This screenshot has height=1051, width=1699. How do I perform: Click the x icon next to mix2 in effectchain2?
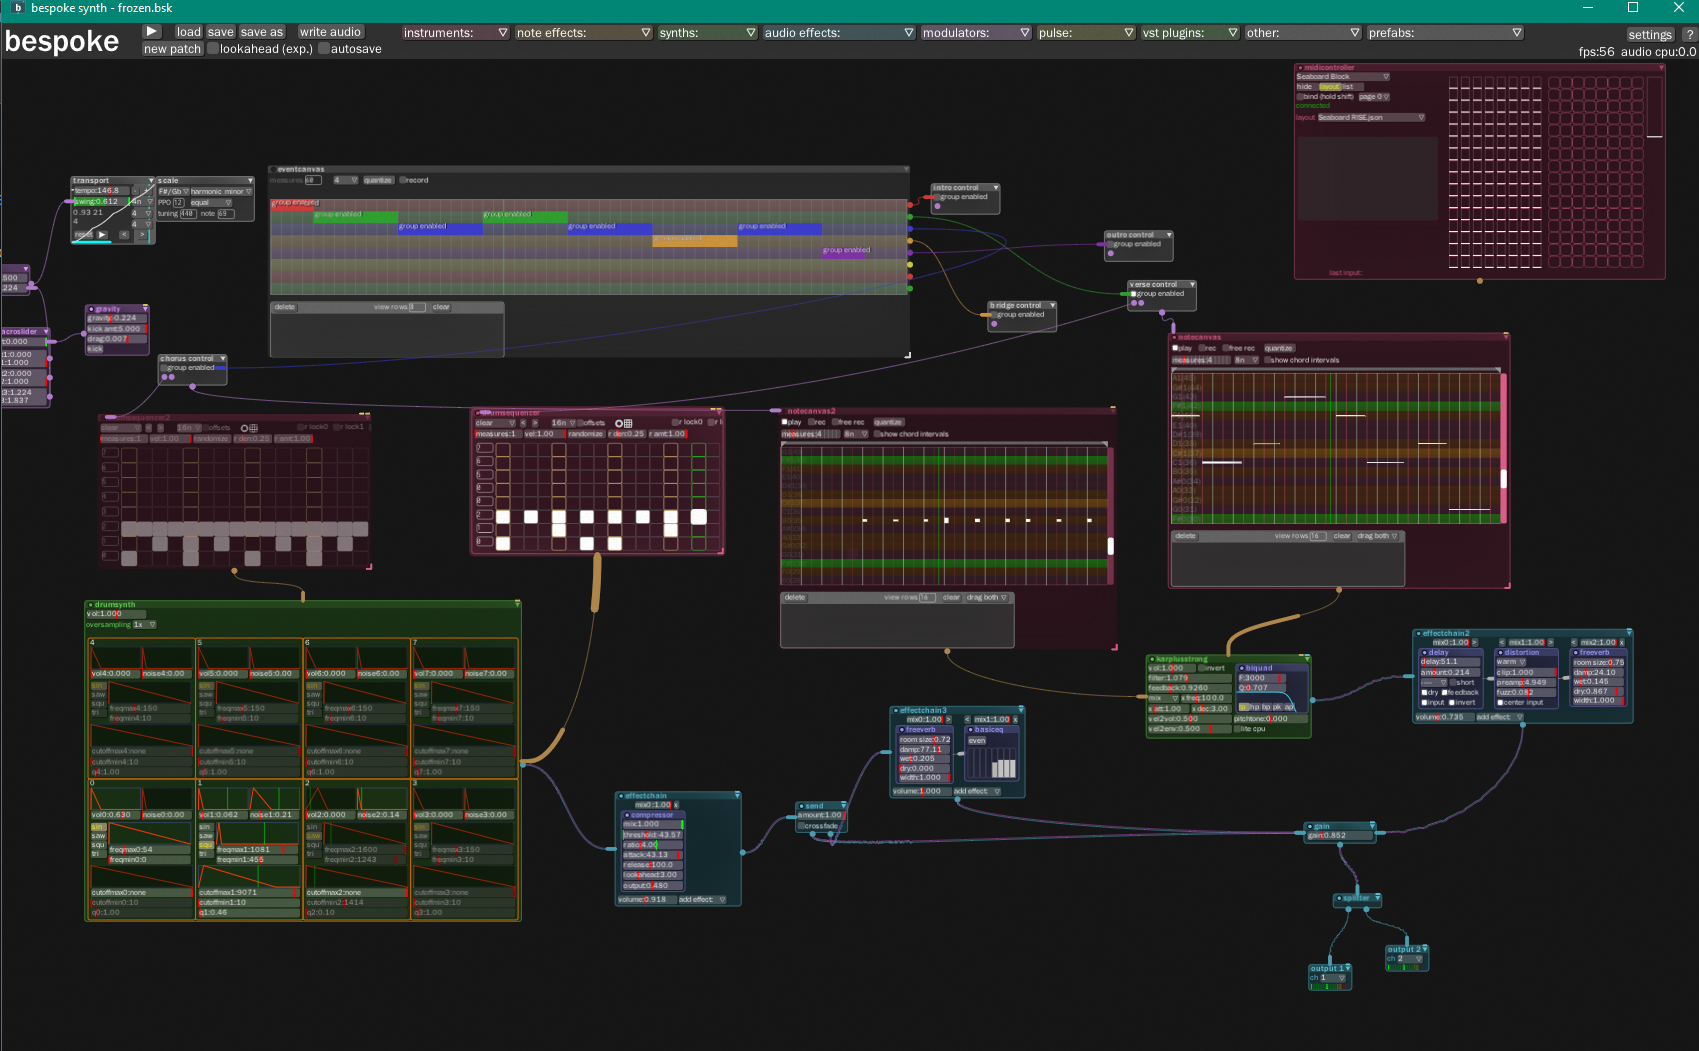pos(1622,642)
